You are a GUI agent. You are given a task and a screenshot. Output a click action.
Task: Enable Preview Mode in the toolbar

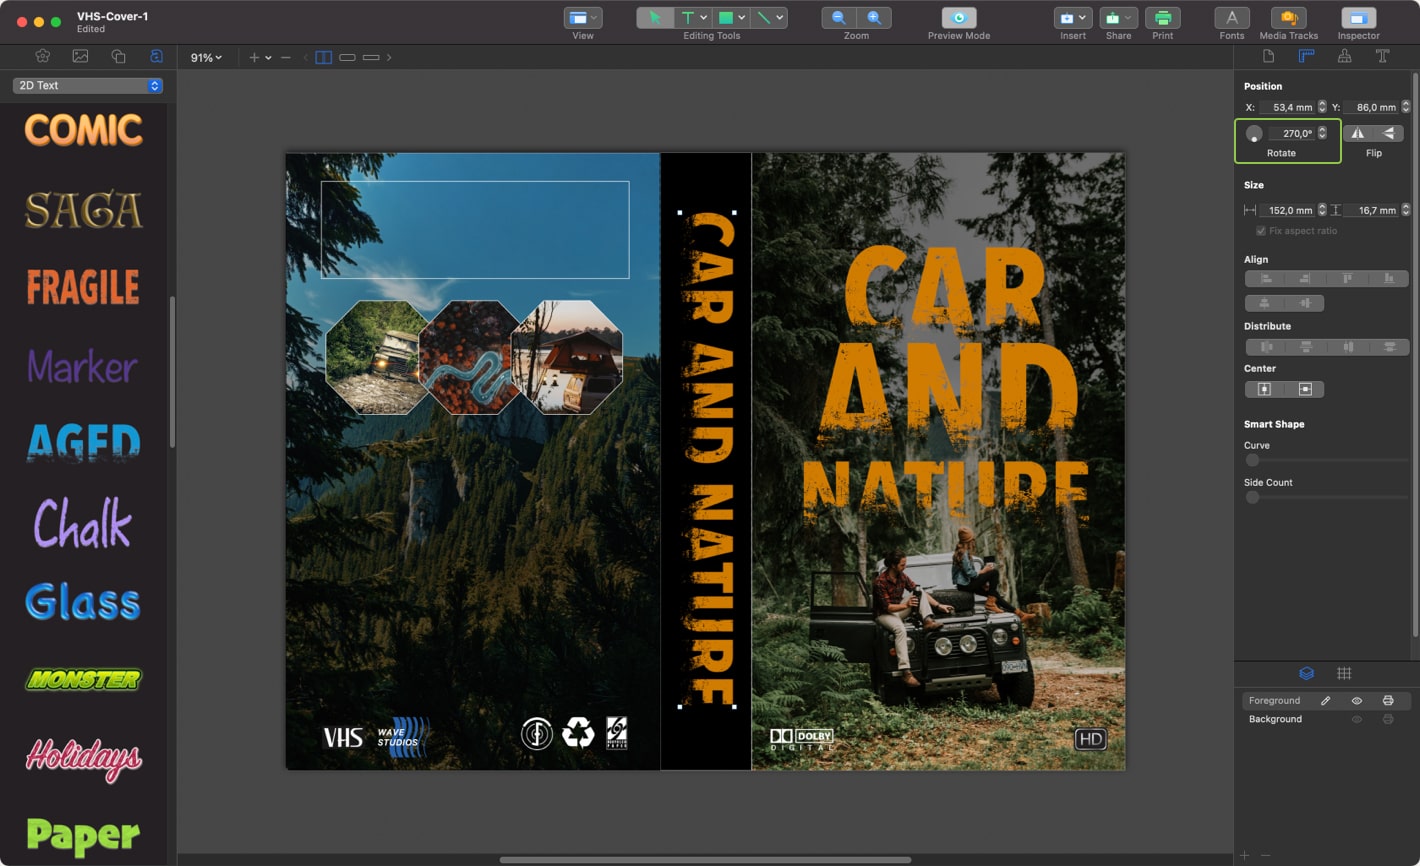[x=957, y=17]
